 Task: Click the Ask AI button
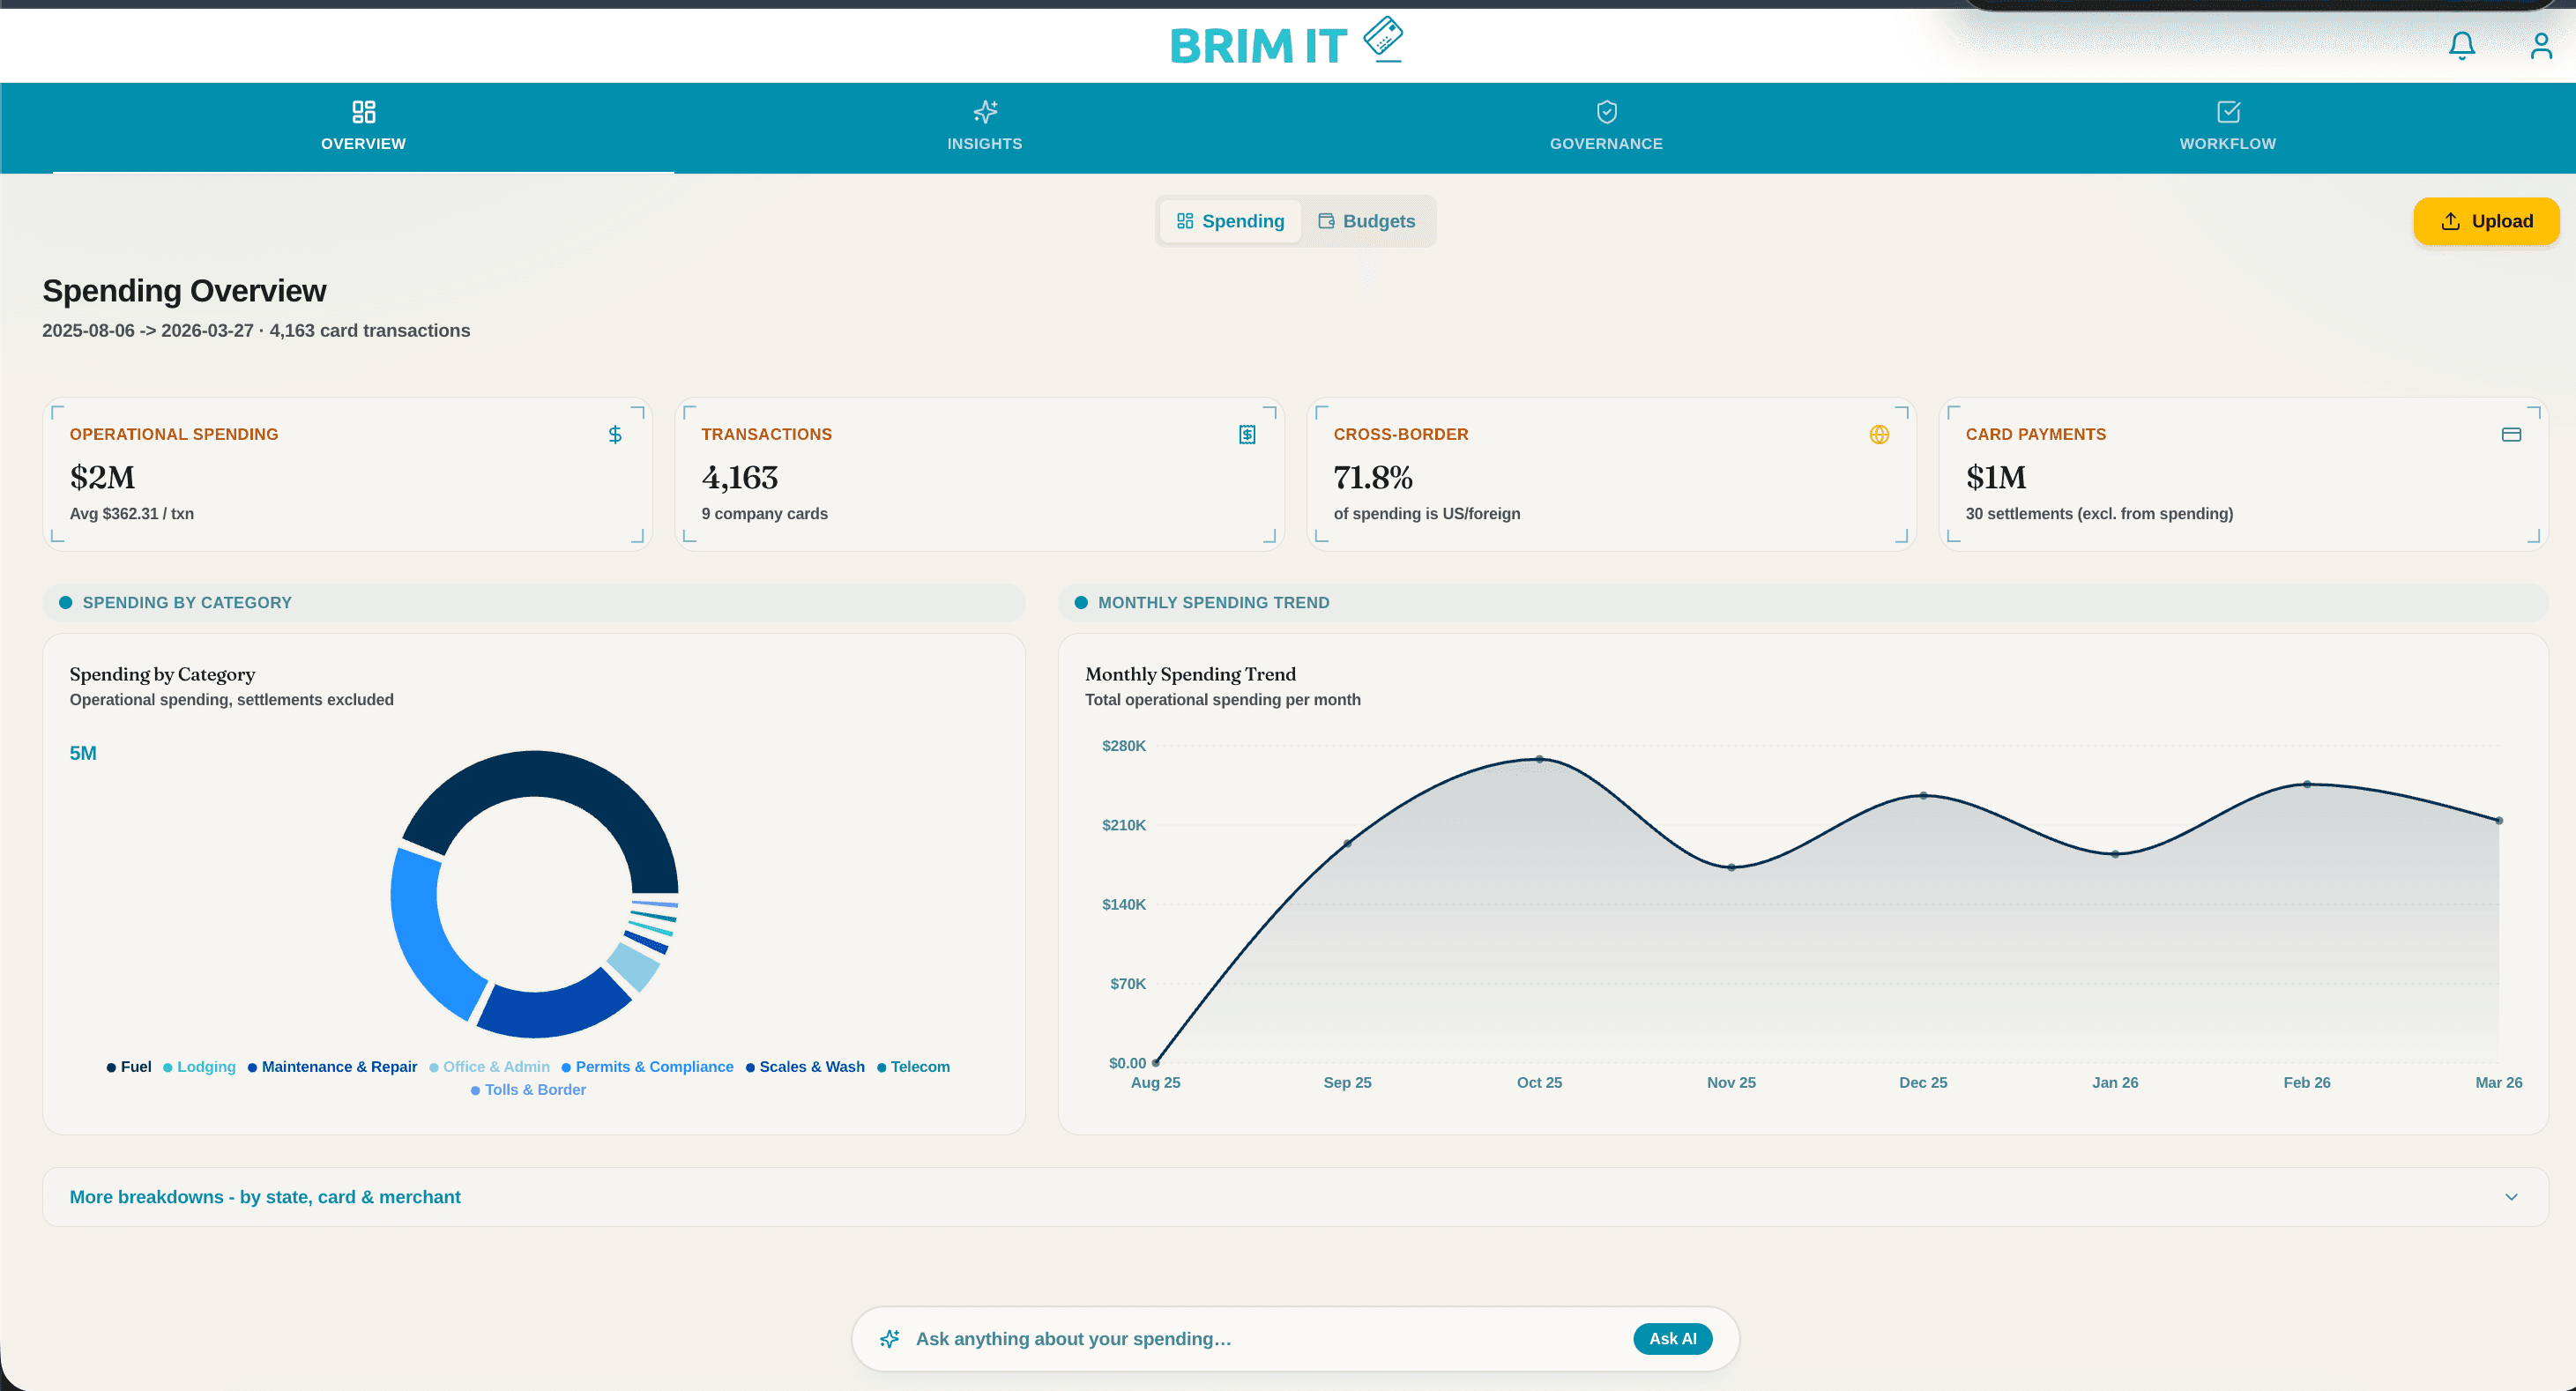click(x=1672, y=1338)
